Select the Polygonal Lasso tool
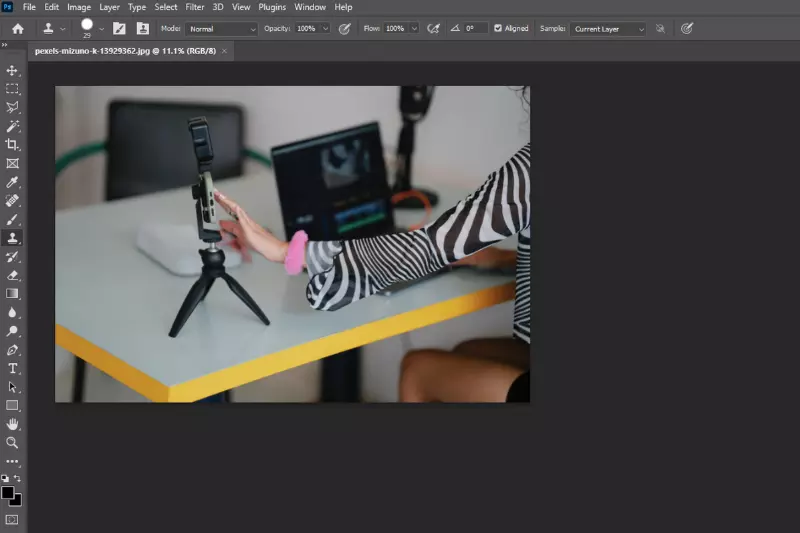Screen dimensions: 800x533 12,107
